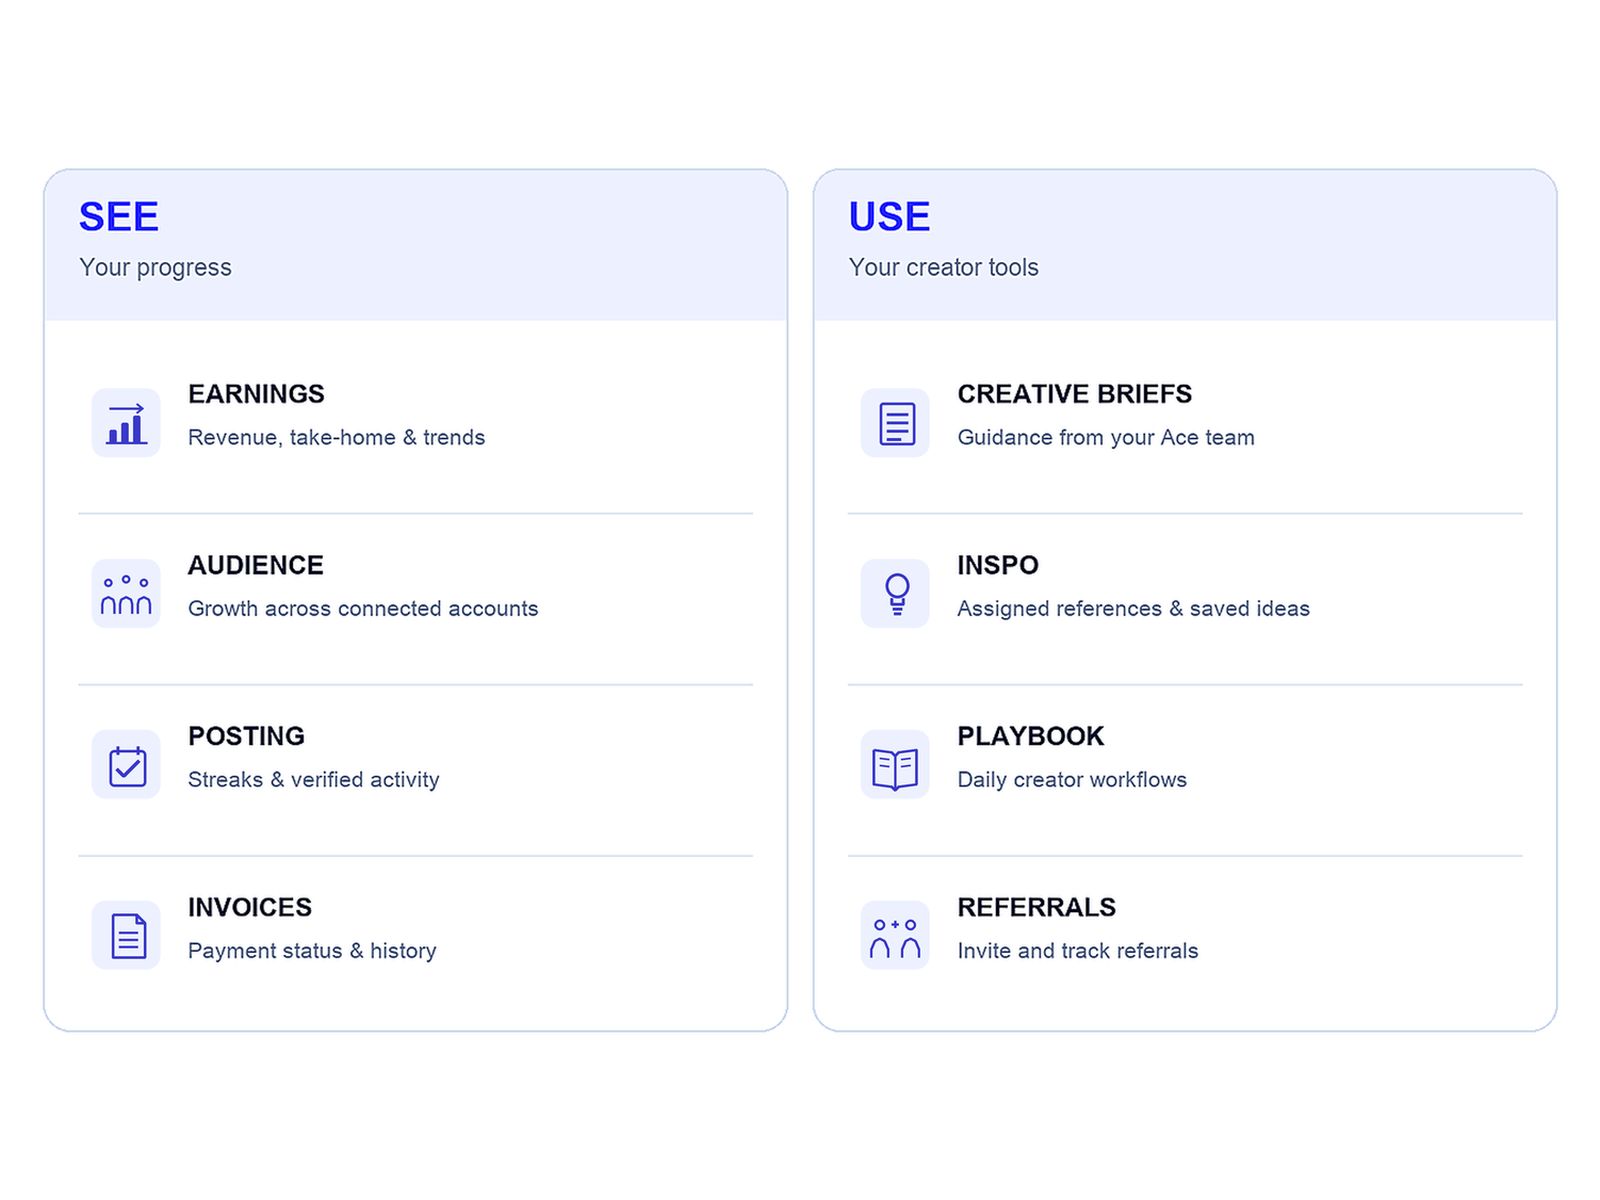Screen dimensions: 1600x1200
Task: Click 'Daily creator workflows' text
Action: (x=1072, y=779)
